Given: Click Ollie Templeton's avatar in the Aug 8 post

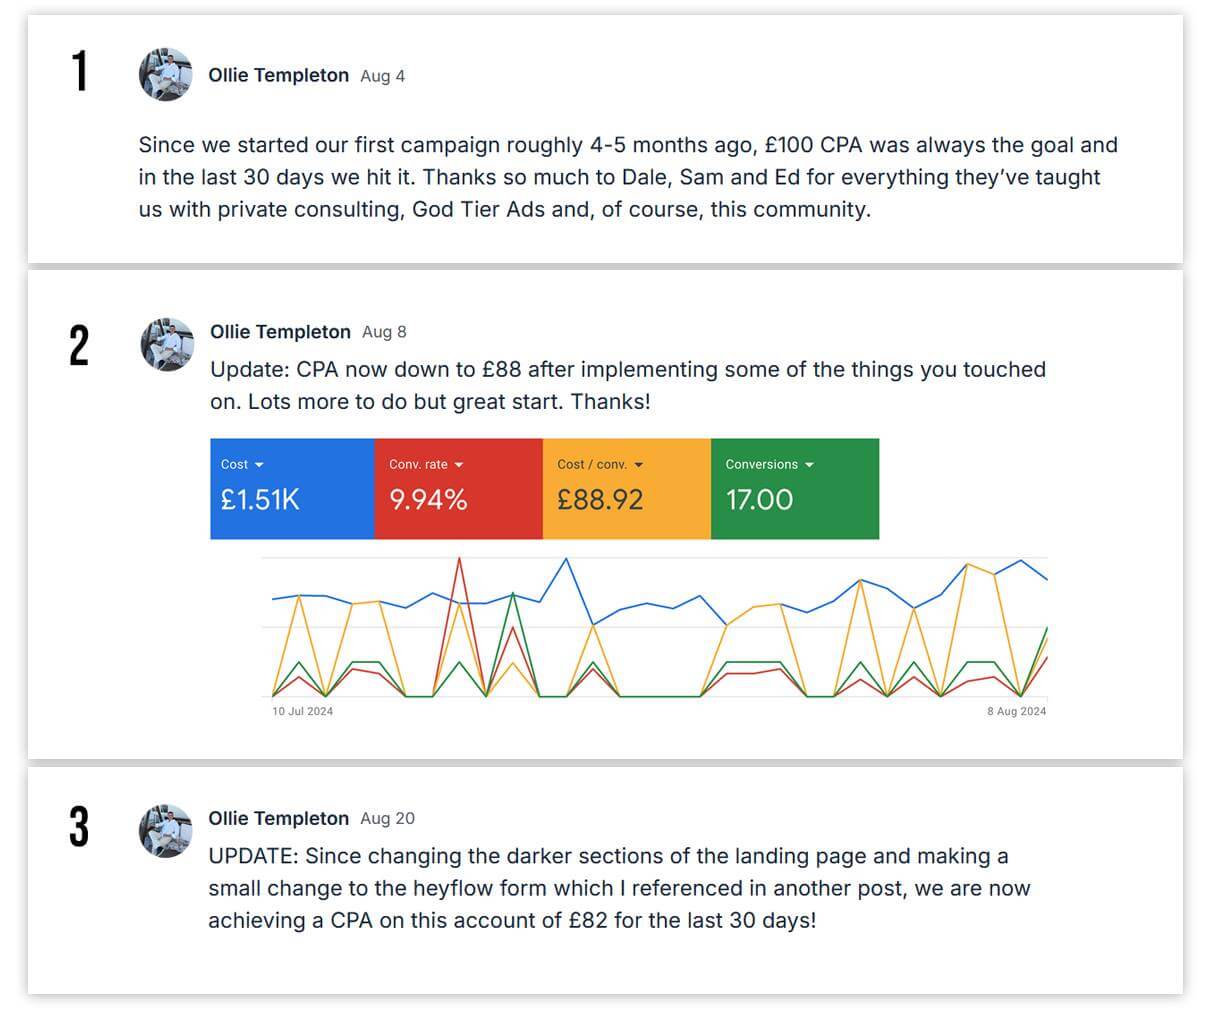Looking at the screenshot, I should (x=166, y=345).
